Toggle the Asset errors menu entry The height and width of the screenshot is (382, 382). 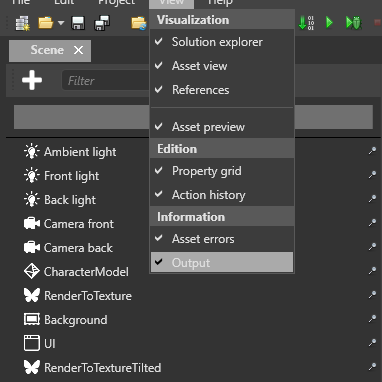(x=222, y=239)
